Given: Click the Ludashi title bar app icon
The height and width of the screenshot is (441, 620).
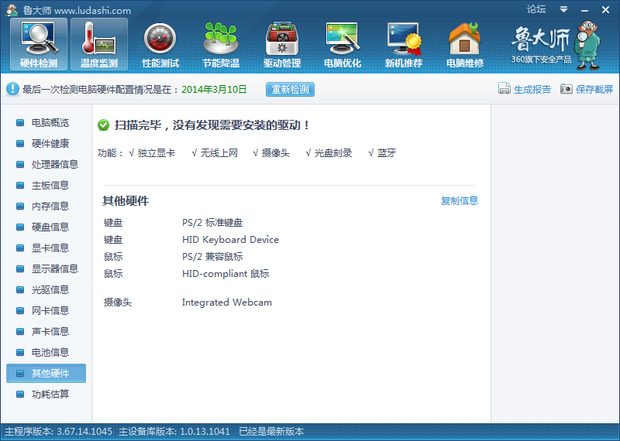Looking at the screenshot, I should click(12, 10).
